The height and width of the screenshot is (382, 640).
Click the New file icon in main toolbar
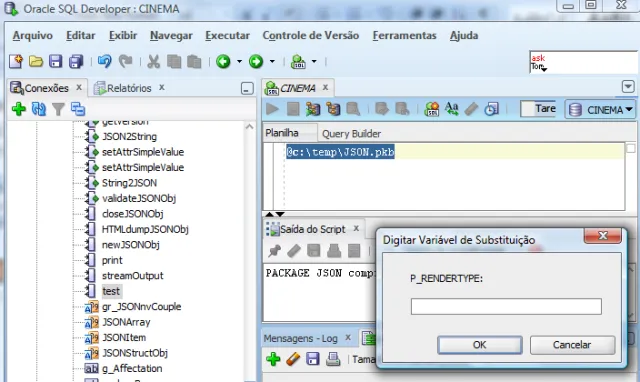point(16,62)
